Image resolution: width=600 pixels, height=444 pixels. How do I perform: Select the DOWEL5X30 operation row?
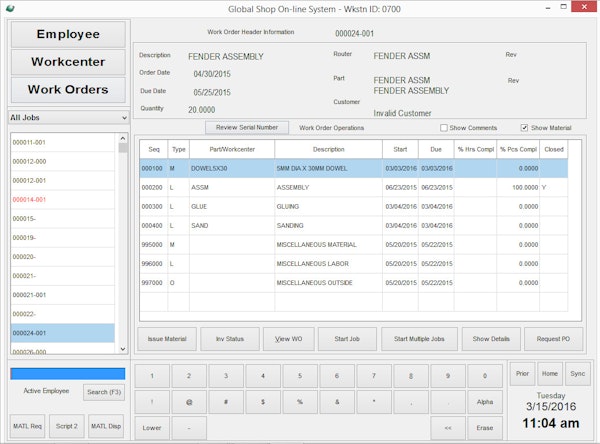click(354, 168)
